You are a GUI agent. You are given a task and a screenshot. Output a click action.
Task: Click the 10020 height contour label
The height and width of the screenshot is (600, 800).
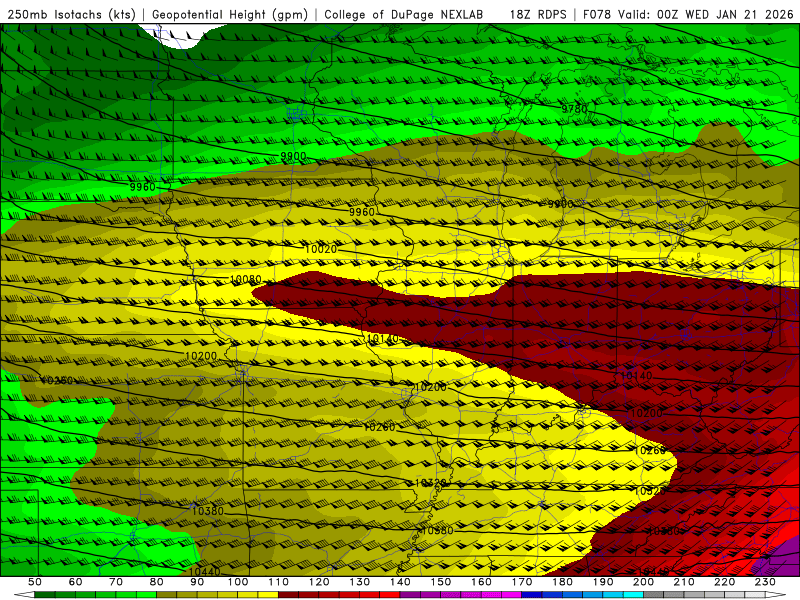point(321,249)
